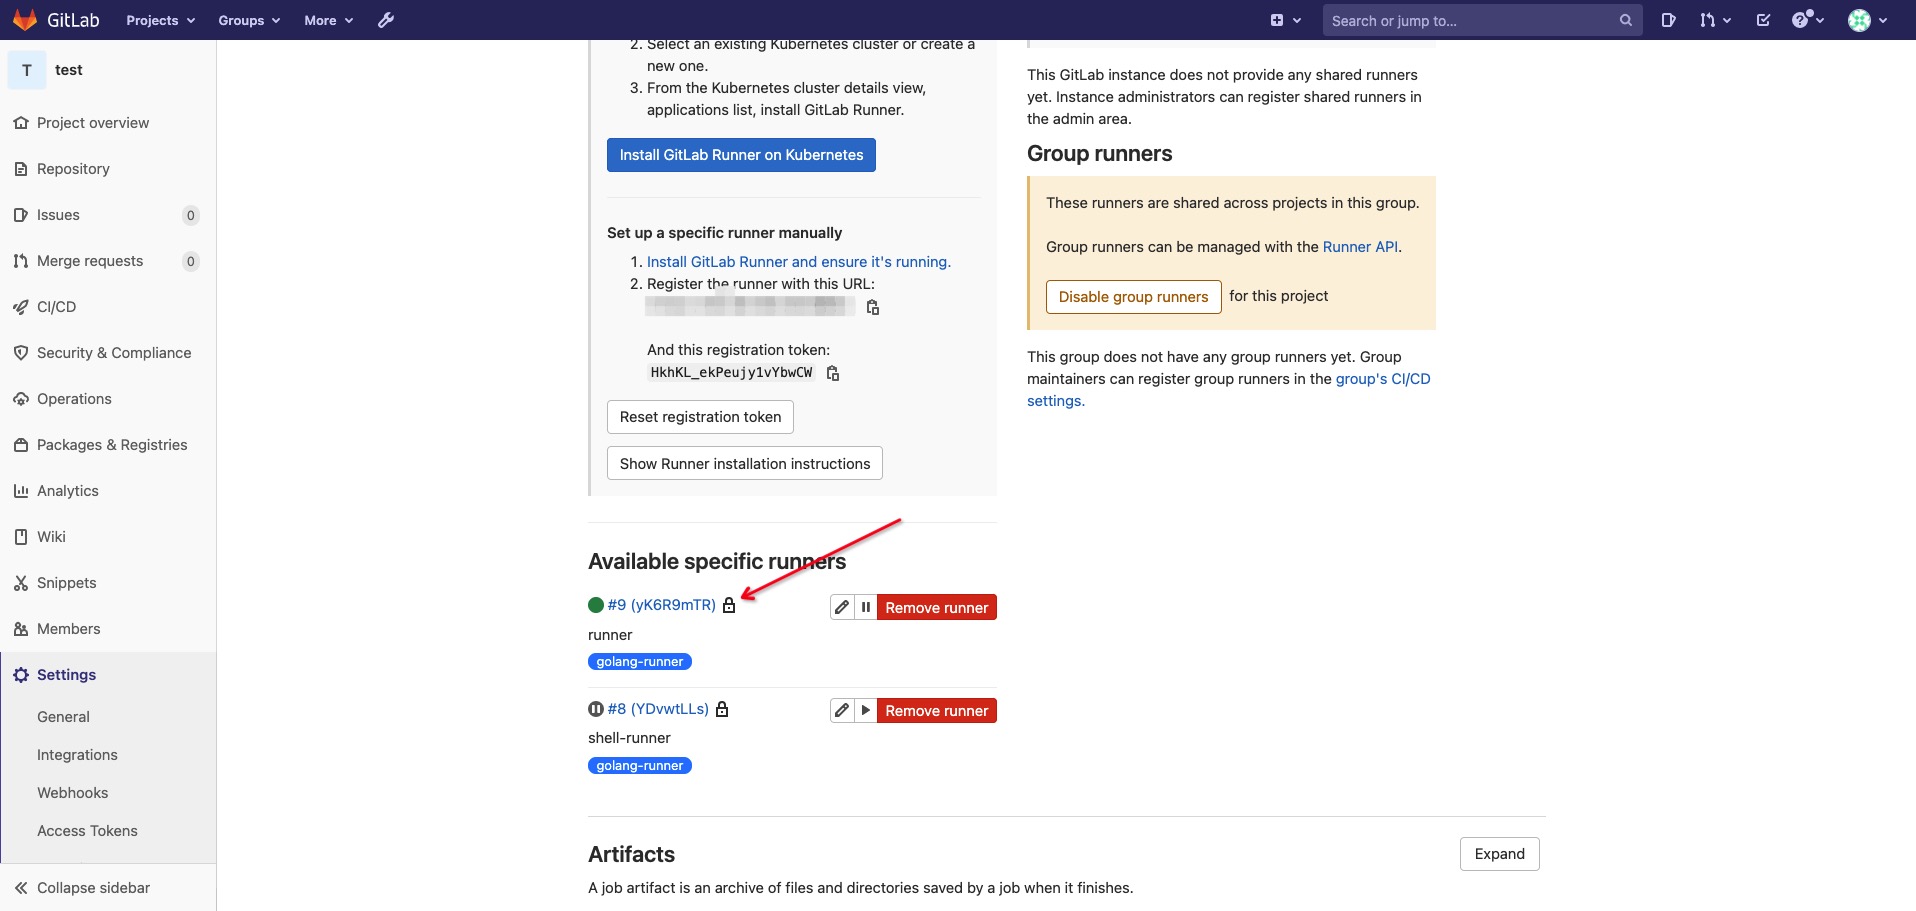Screen dimensions: 1916x911
Task: Click the green online status of runner #9
Action: tap(596, 605)
